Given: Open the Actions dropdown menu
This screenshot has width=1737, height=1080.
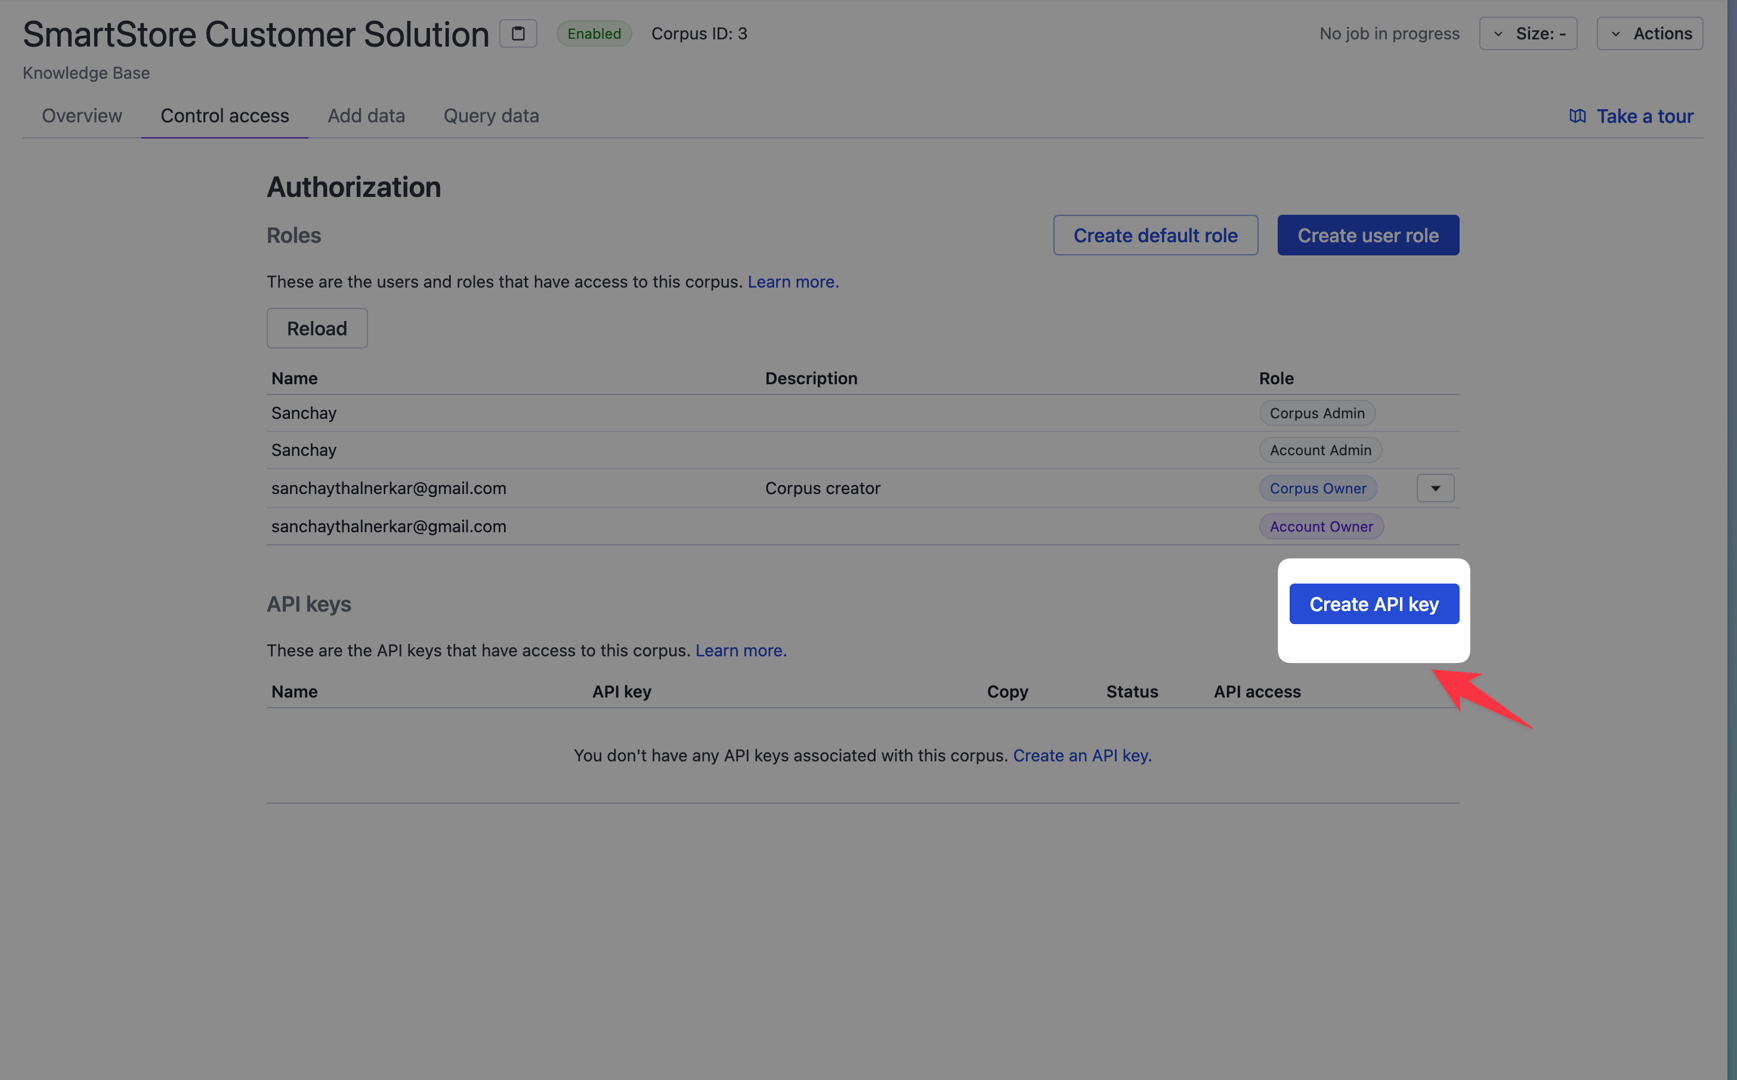Looking at the screenshot, I should point(1650,33).
